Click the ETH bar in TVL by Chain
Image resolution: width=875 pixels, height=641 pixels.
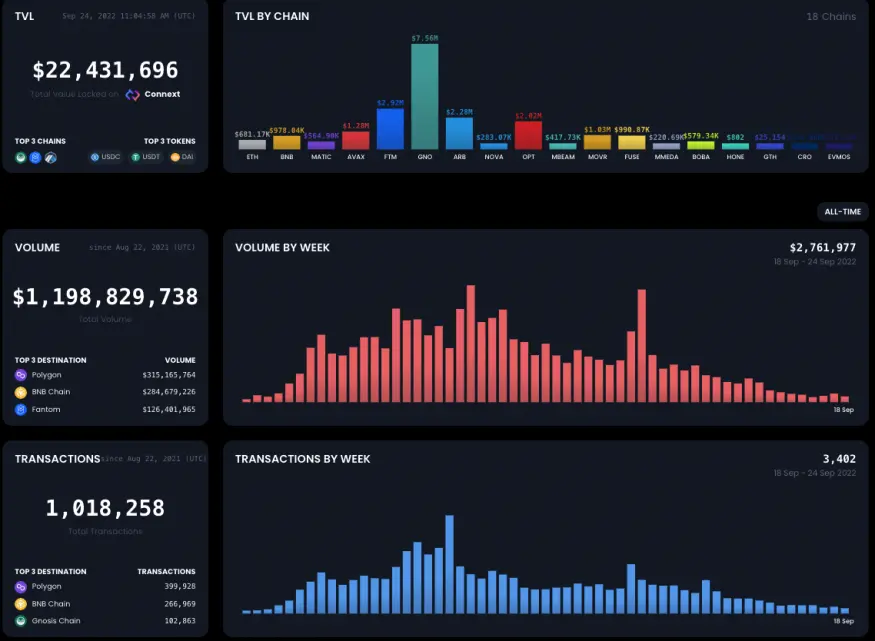tap(252, 144)
